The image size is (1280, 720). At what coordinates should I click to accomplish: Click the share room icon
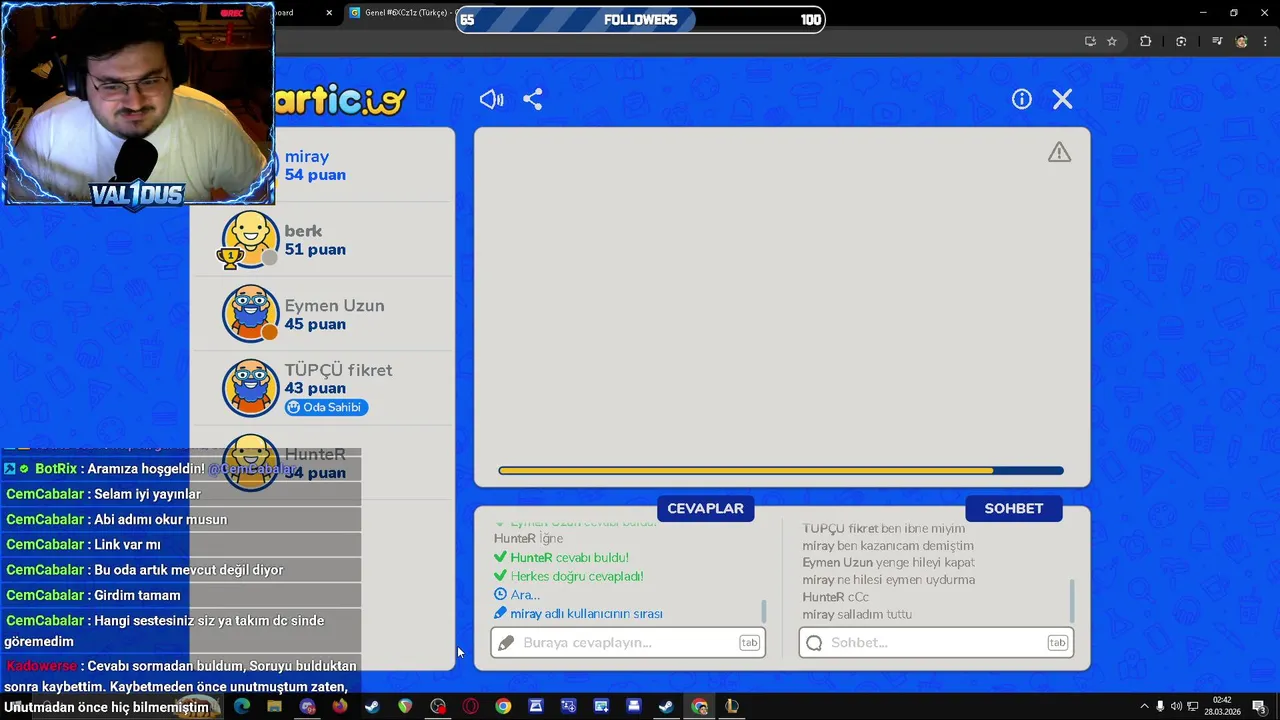[x=533, y=99]
